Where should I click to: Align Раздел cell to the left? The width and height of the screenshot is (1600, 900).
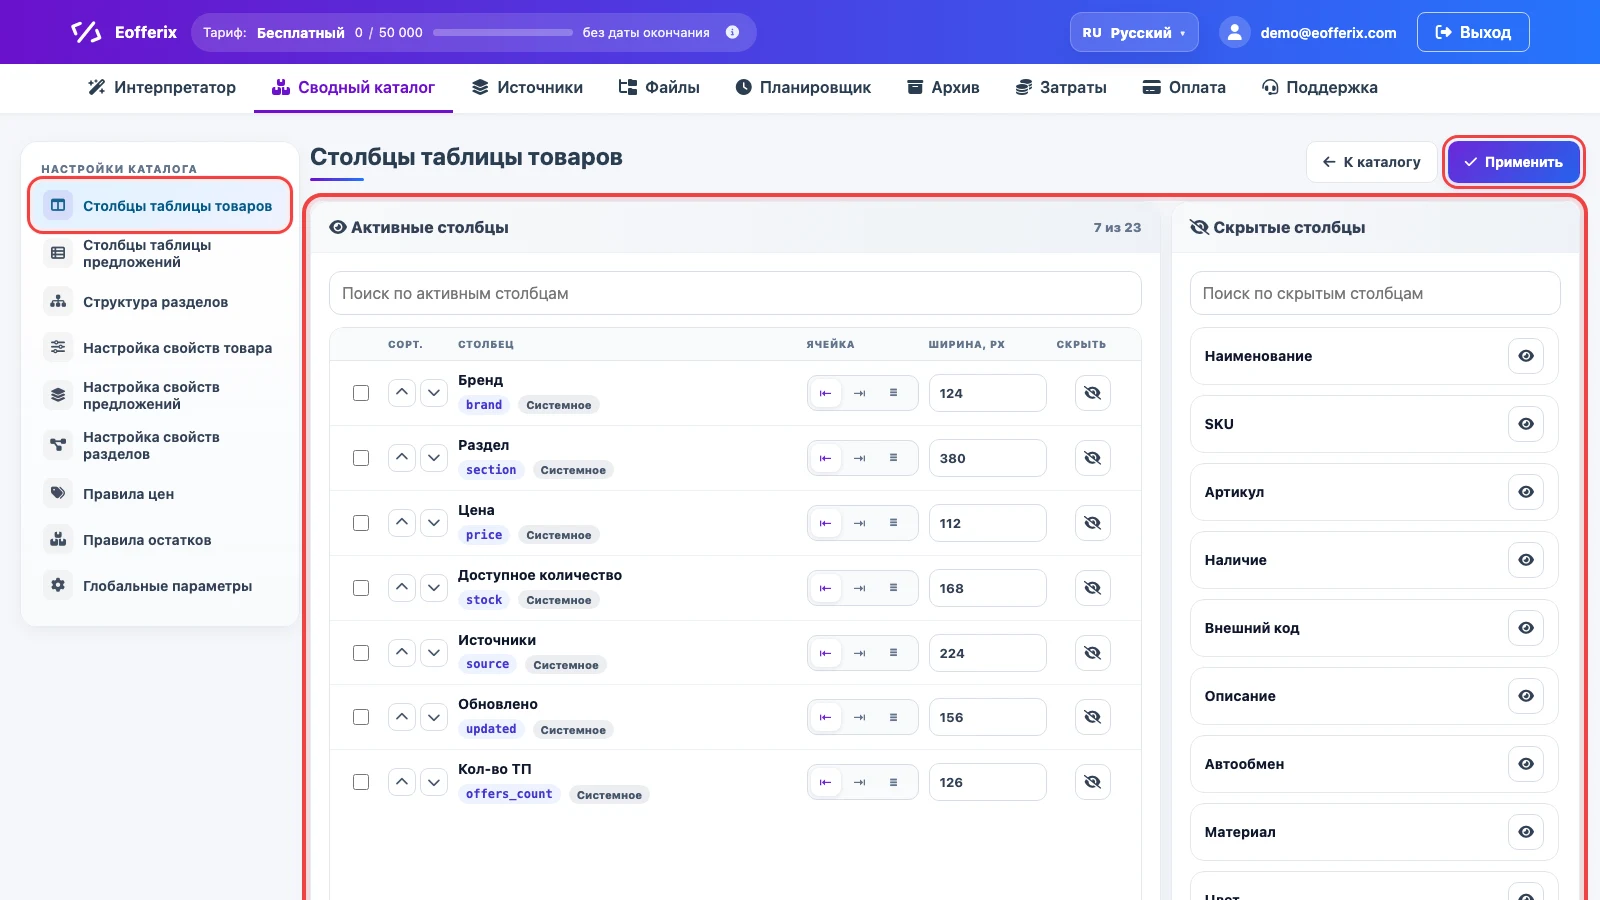(825, 458)
